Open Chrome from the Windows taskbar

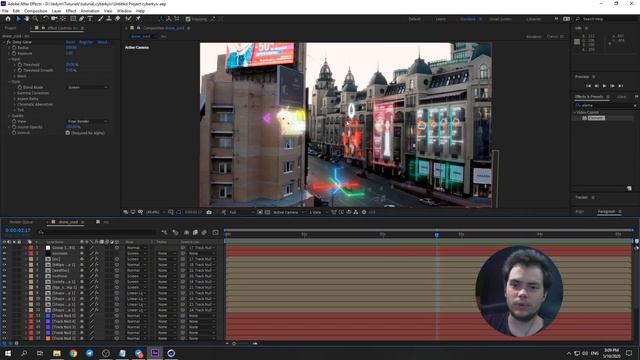pos(73,353)
